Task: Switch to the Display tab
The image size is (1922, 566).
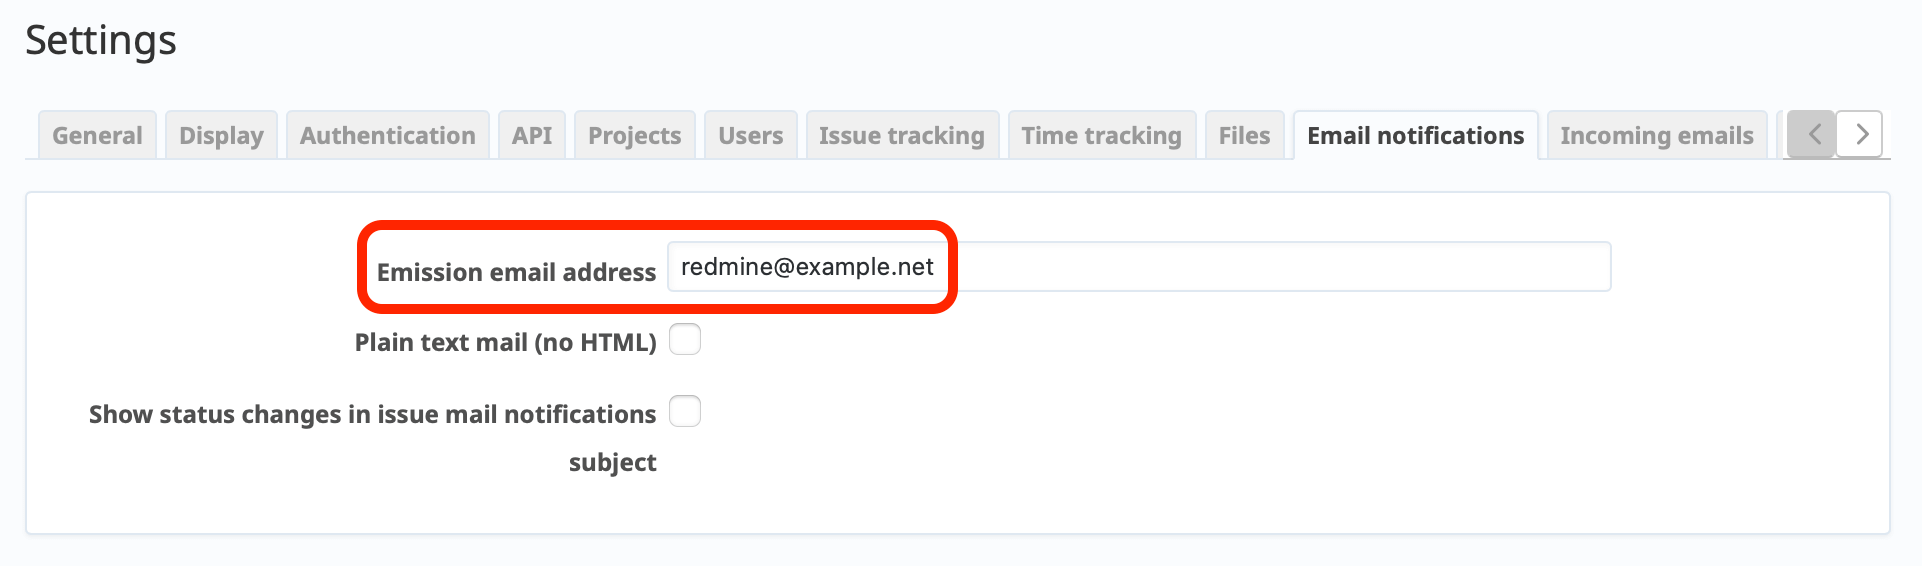Action: [221, 136]
